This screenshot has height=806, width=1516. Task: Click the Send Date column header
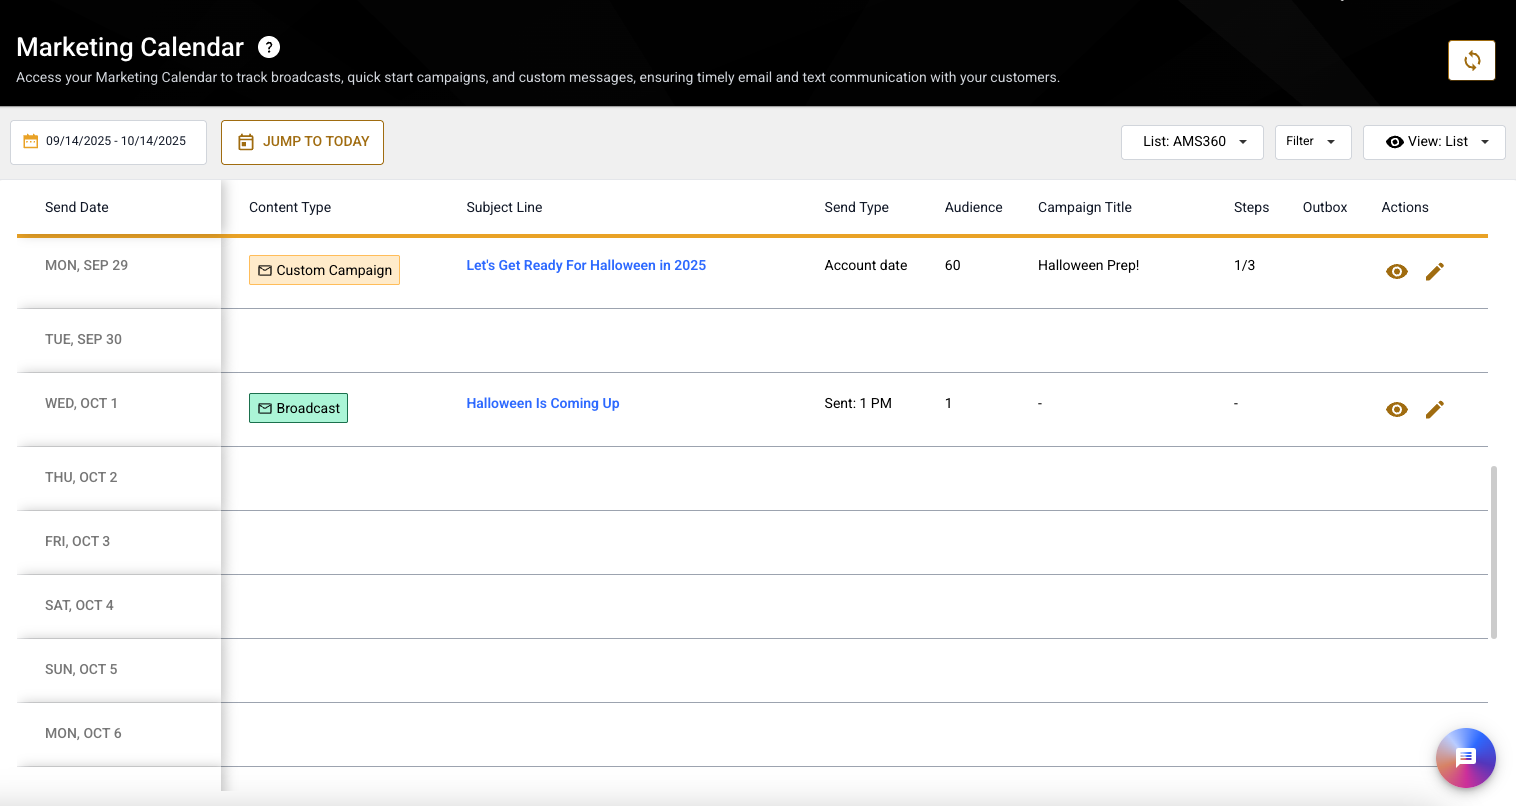pos(77,208)
